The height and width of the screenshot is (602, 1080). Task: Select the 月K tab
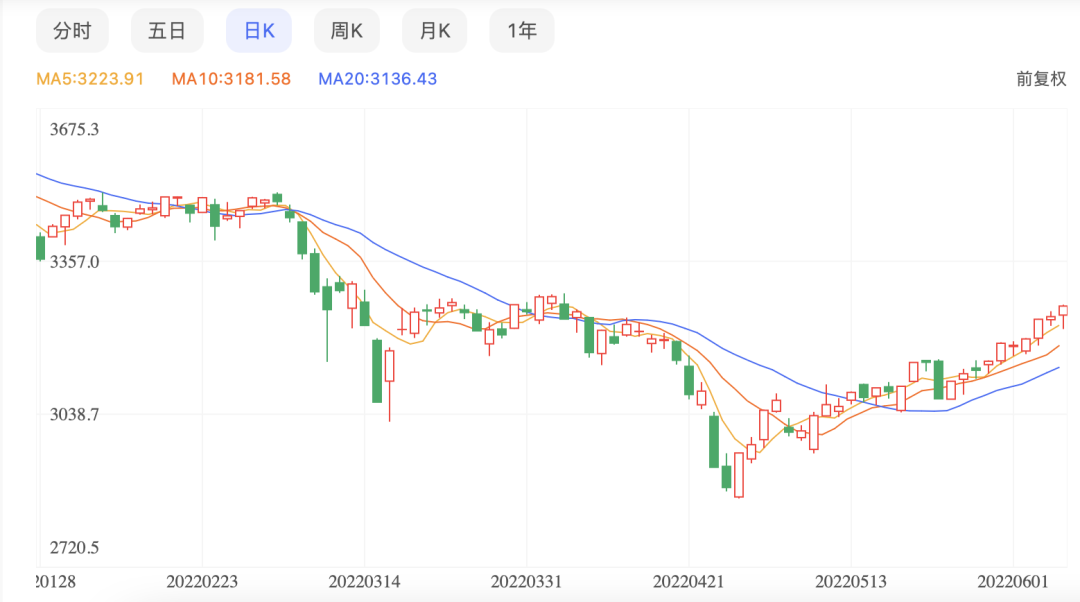point(435,31)
